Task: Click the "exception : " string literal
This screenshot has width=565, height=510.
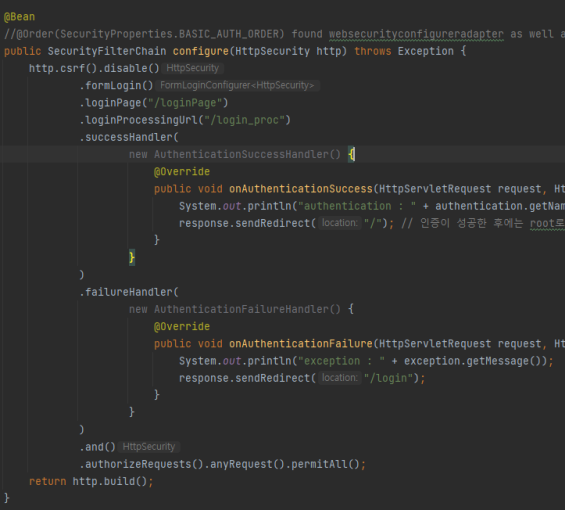Action: click(341, 361)
